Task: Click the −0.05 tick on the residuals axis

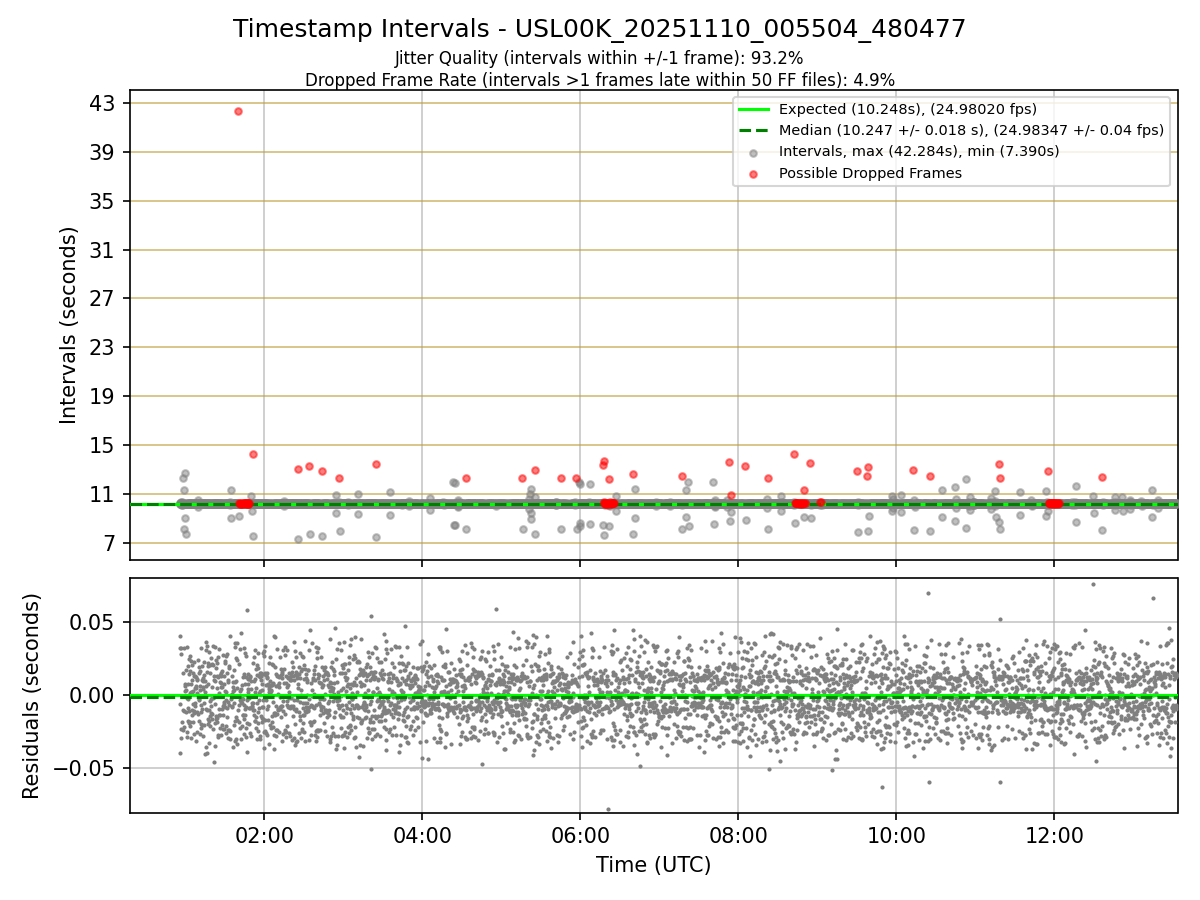Action: (x=84, y=768)
